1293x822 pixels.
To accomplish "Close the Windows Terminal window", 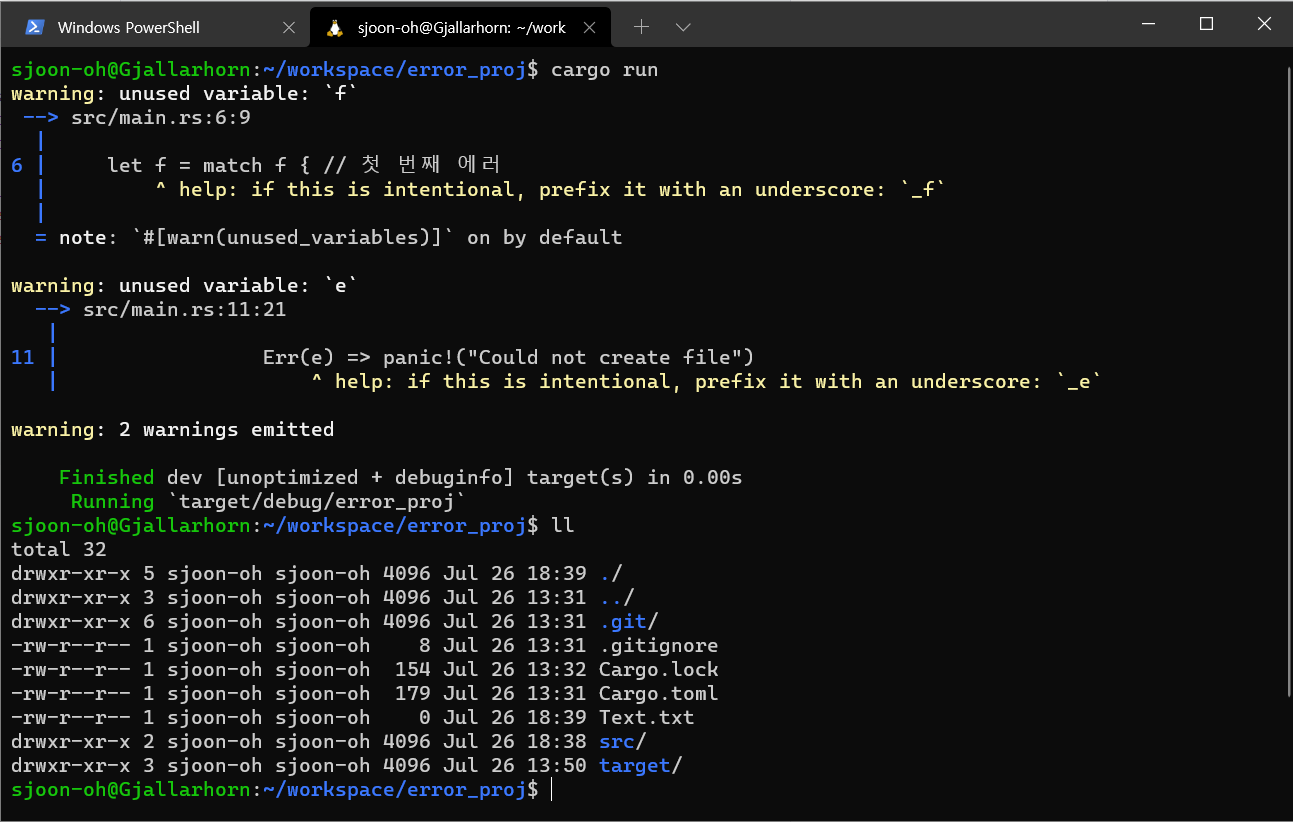I will pos(1264,24).
